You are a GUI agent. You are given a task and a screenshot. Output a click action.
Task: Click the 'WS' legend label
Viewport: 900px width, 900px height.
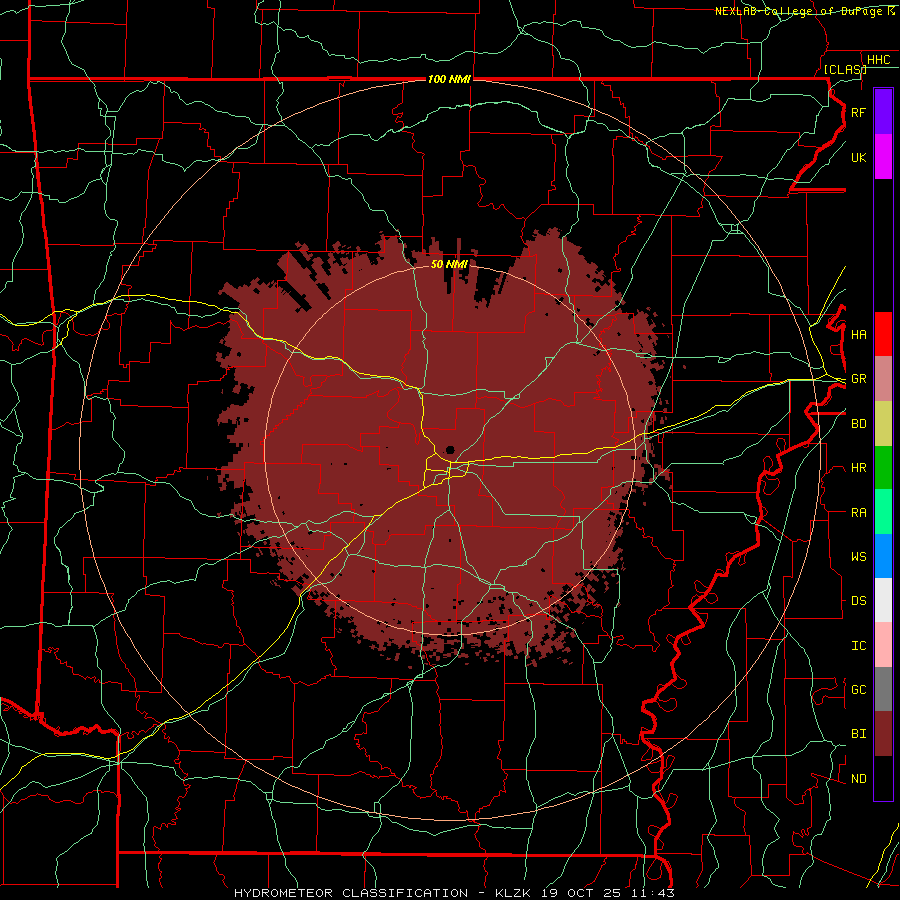858,557
